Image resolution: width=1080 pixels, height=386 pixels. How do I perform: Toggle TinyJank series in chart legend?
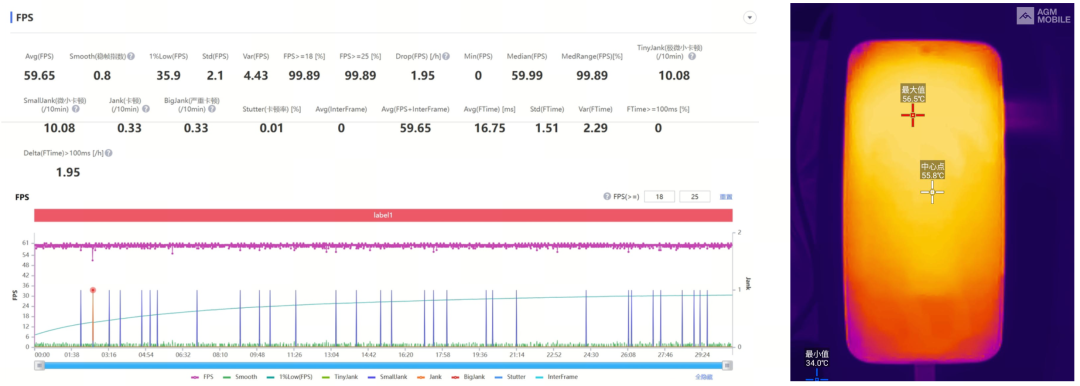340,377
